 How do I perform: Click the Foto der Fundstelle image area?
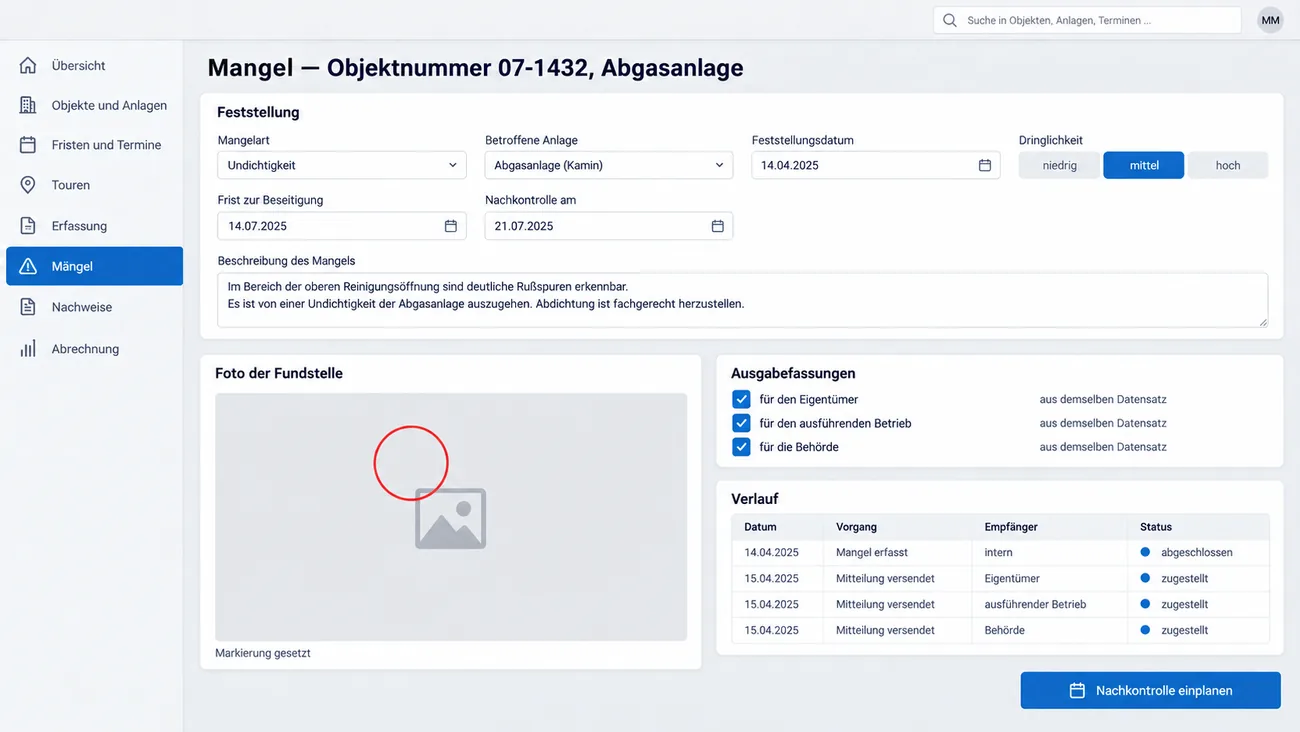pos(451,517)
